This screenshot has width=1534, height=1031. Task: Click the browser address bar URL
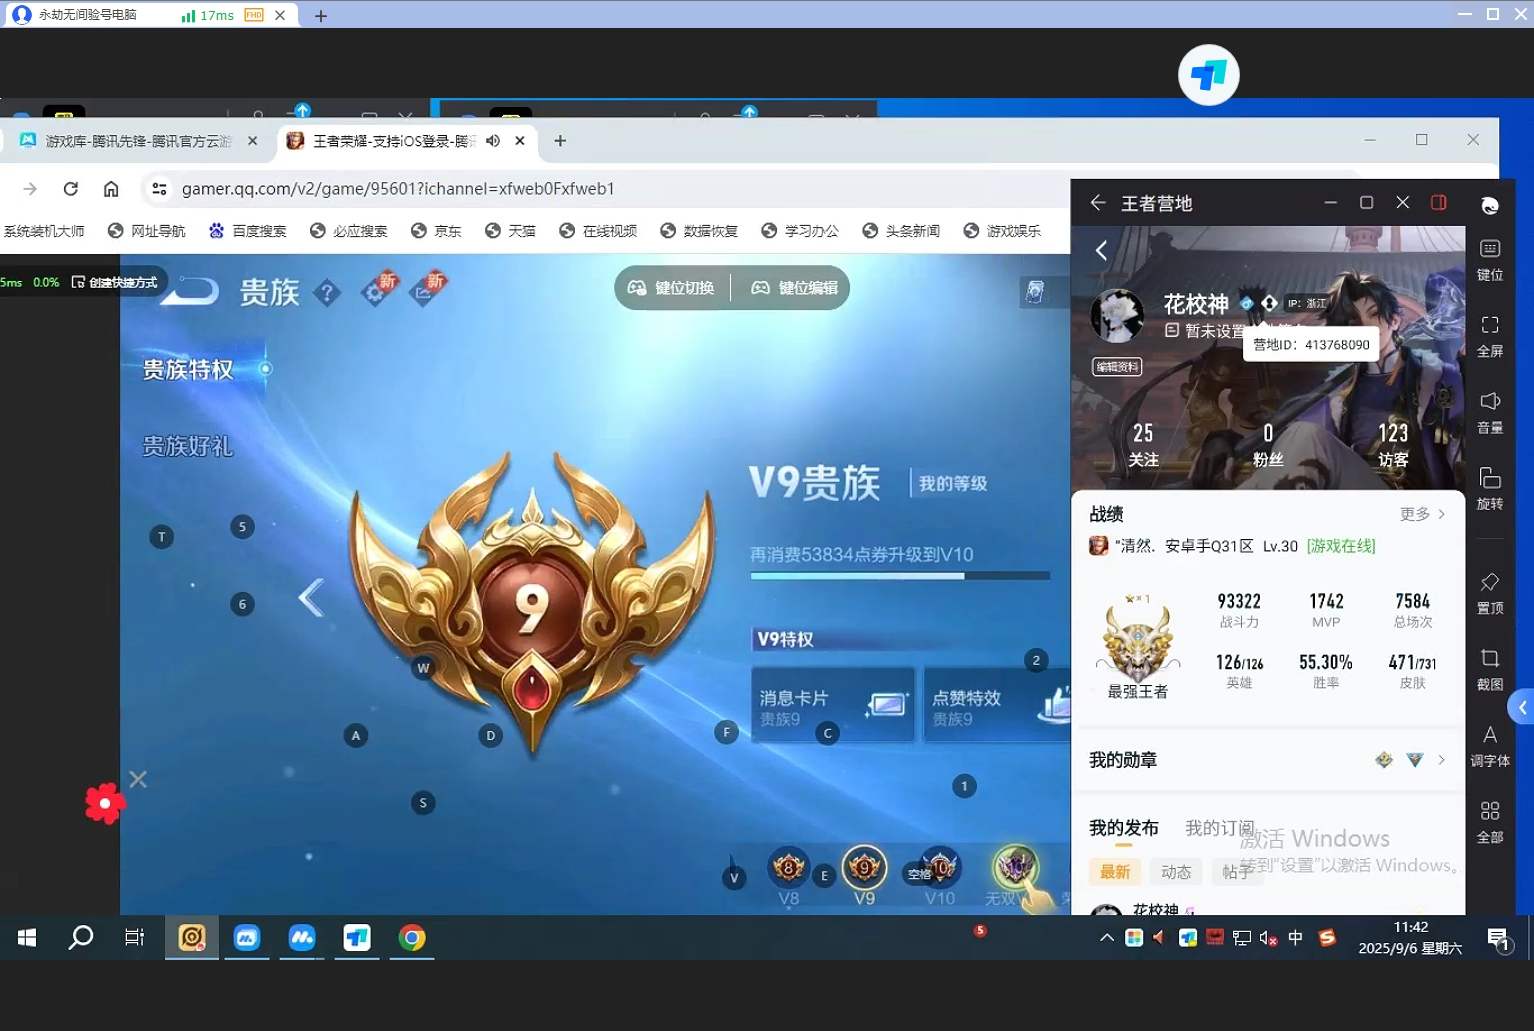[398, 188]
